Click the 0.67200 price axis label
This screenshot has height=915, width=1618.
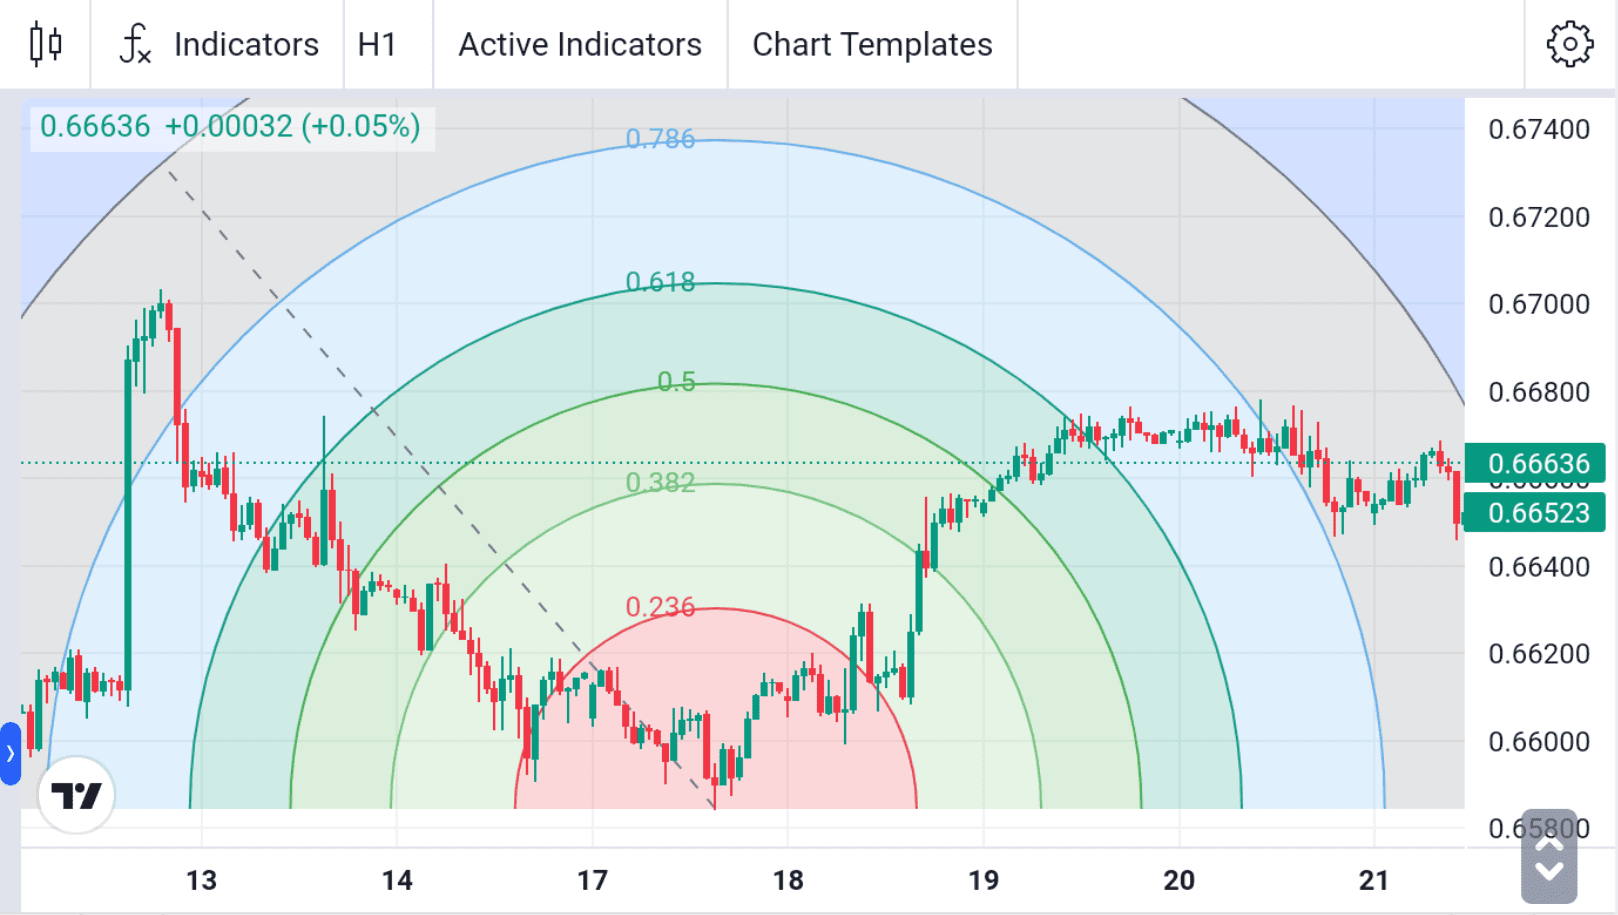pos(1539,217)
